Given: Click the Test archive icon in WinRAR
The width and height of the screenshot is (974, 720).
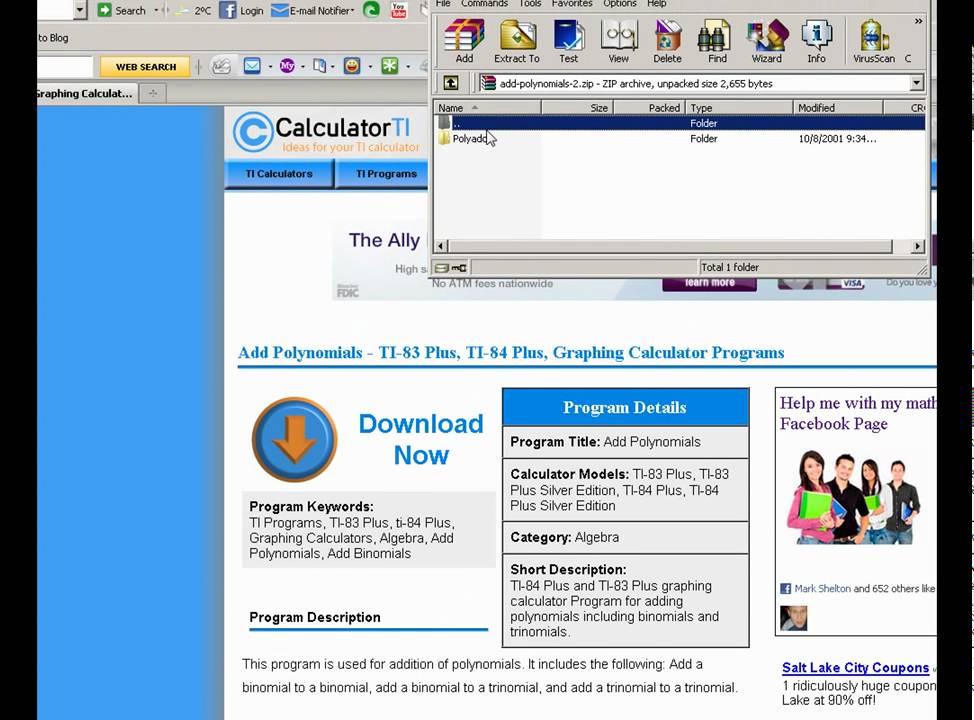Looking at the screenshot, I should click(568, 41).
